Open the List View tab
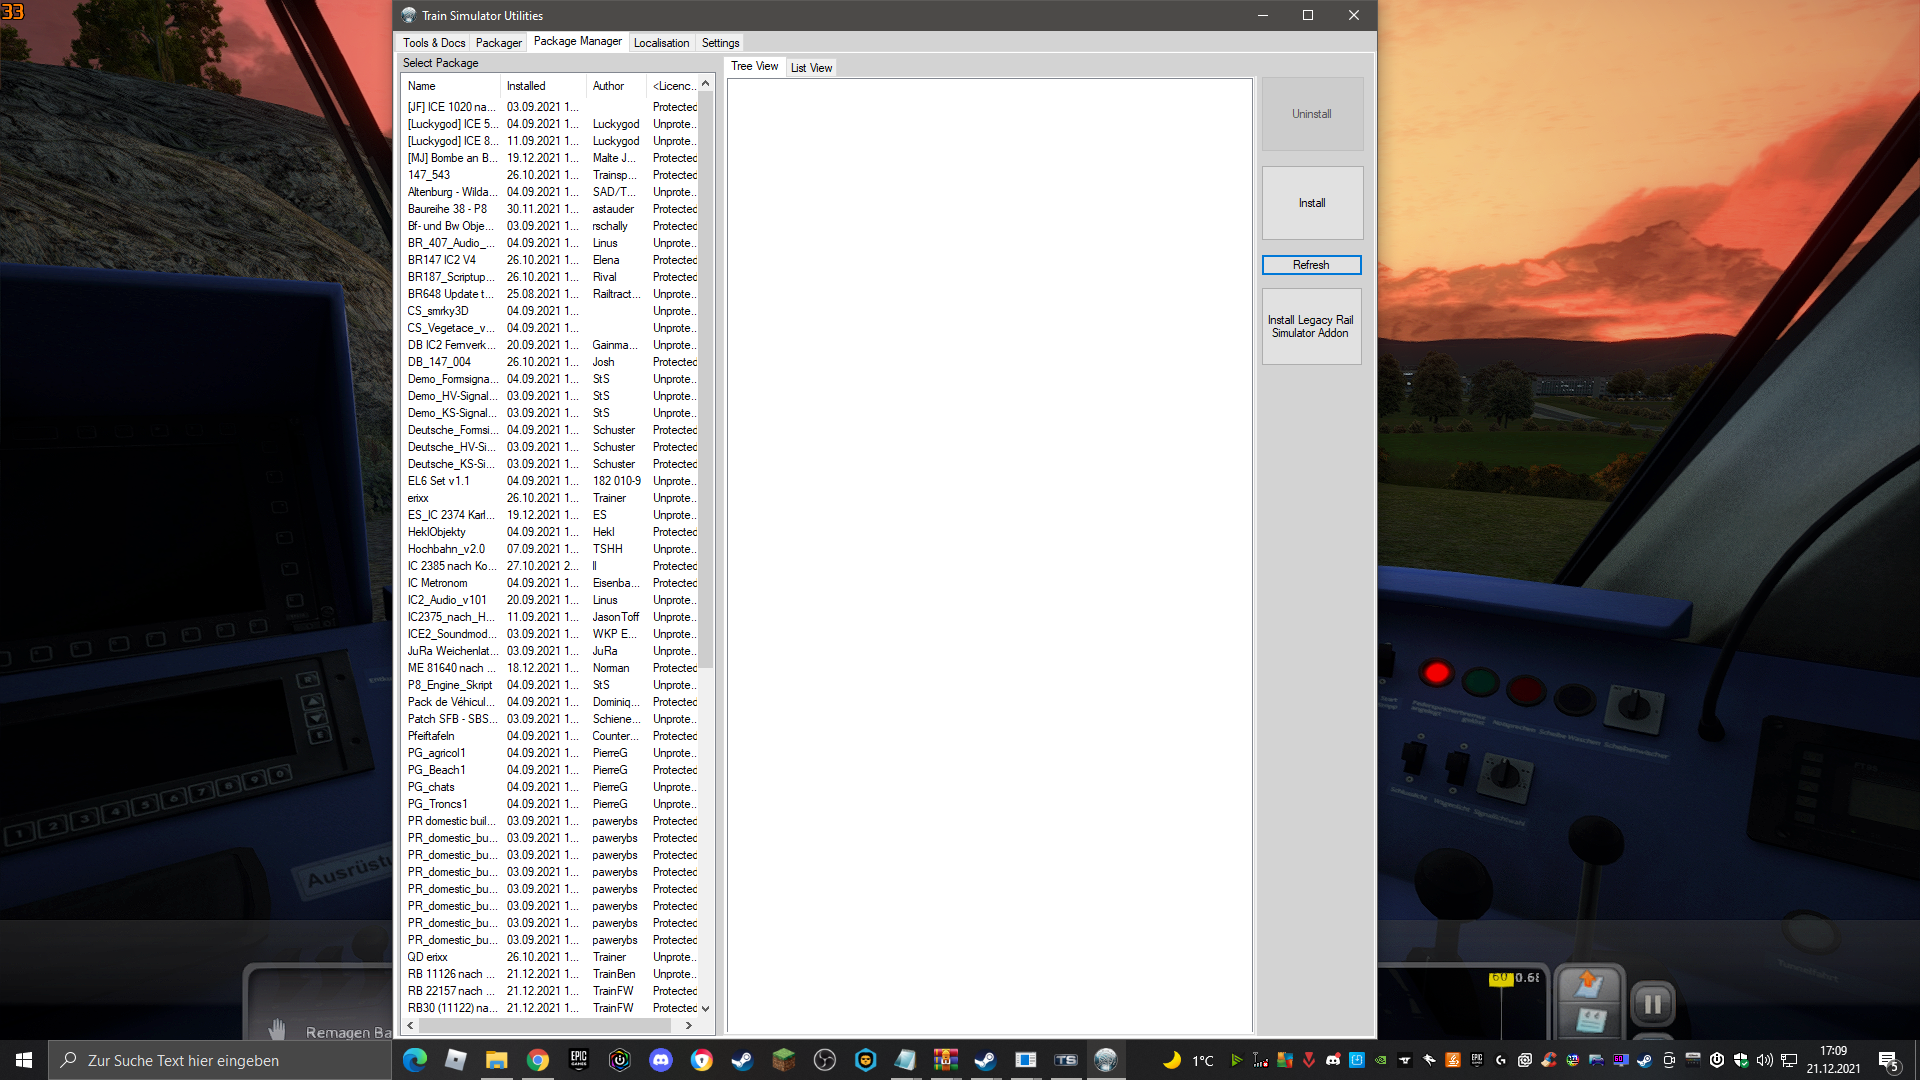The image size is (1920, 1080). click(x=811, y=68)
